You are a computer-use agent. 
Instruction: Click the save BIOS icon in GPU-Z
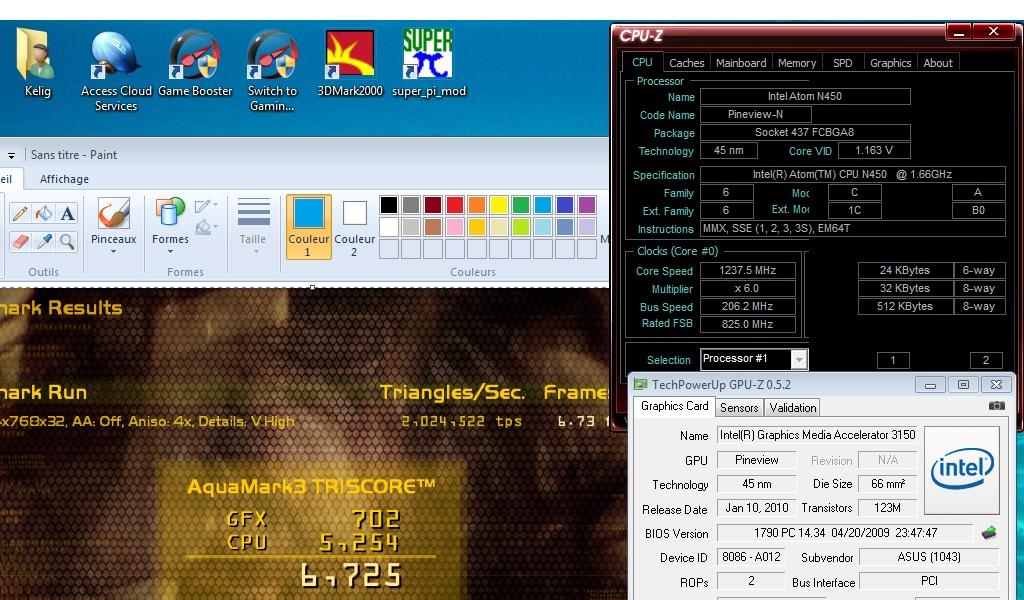[989, 533]
